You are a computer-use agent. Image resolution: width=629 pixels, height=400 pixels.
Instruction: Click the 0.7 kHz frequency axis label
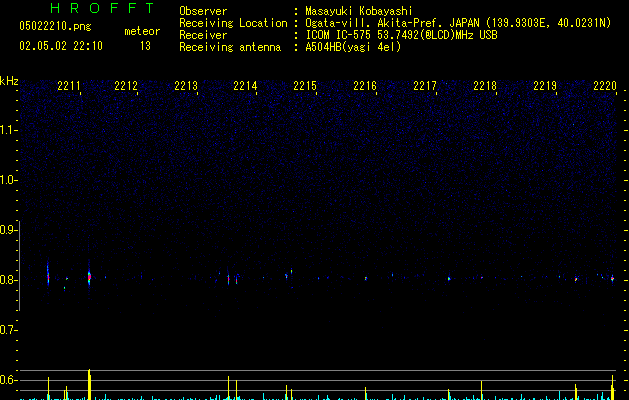[8, 330]
